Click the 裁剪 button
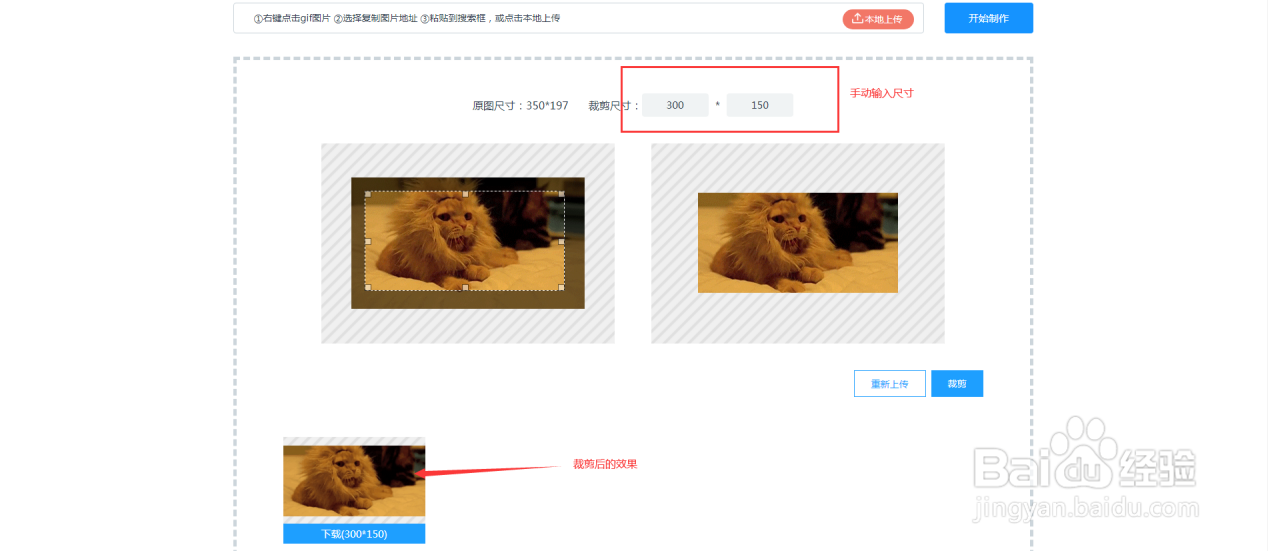The width and height of the screenshot is (1268, 551). click(957, 384)
